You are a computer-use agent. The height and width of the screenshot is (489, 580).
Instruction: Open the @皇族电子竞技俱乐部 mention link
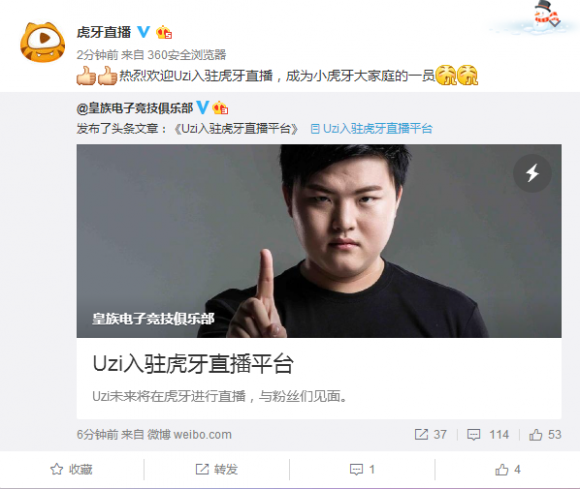tap(135, 108)
